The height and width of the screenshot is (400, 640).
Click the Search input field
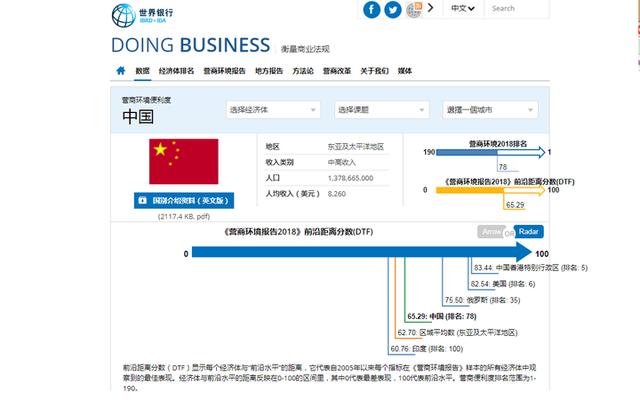click(x=516, y=9)
